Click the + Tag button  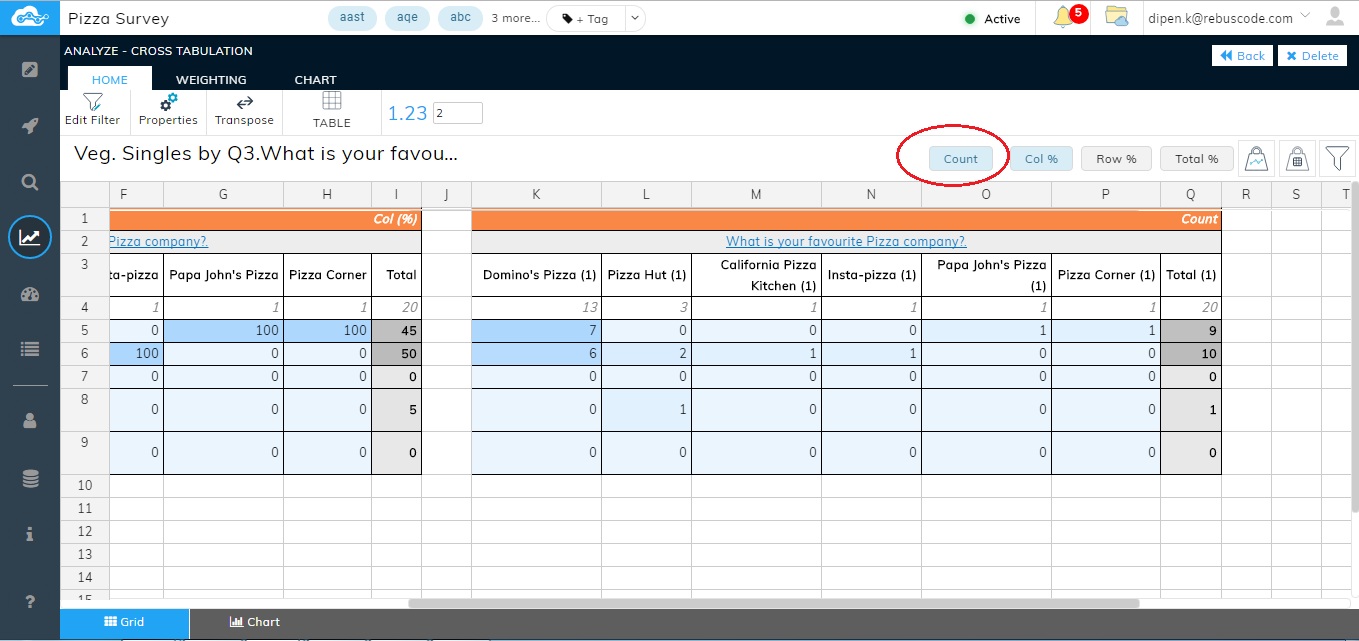(x=585, y=18)
